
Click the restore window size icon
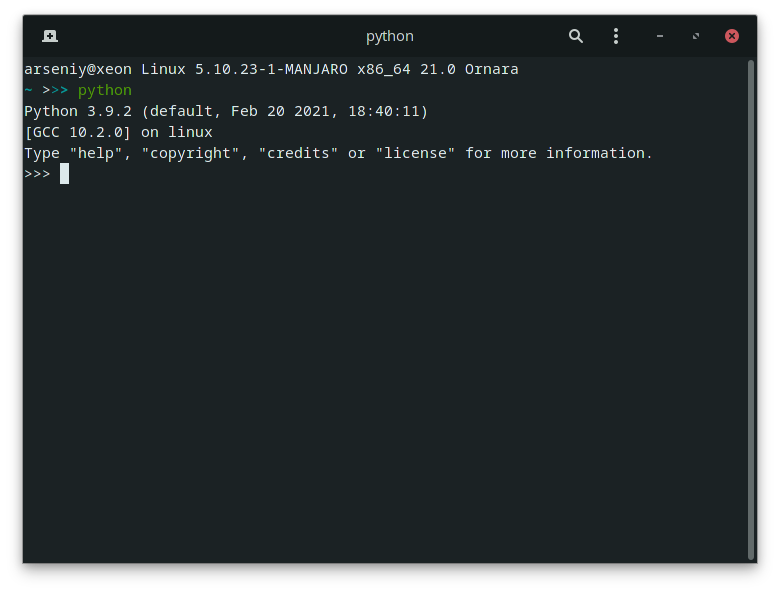click(x=696, y=36)
